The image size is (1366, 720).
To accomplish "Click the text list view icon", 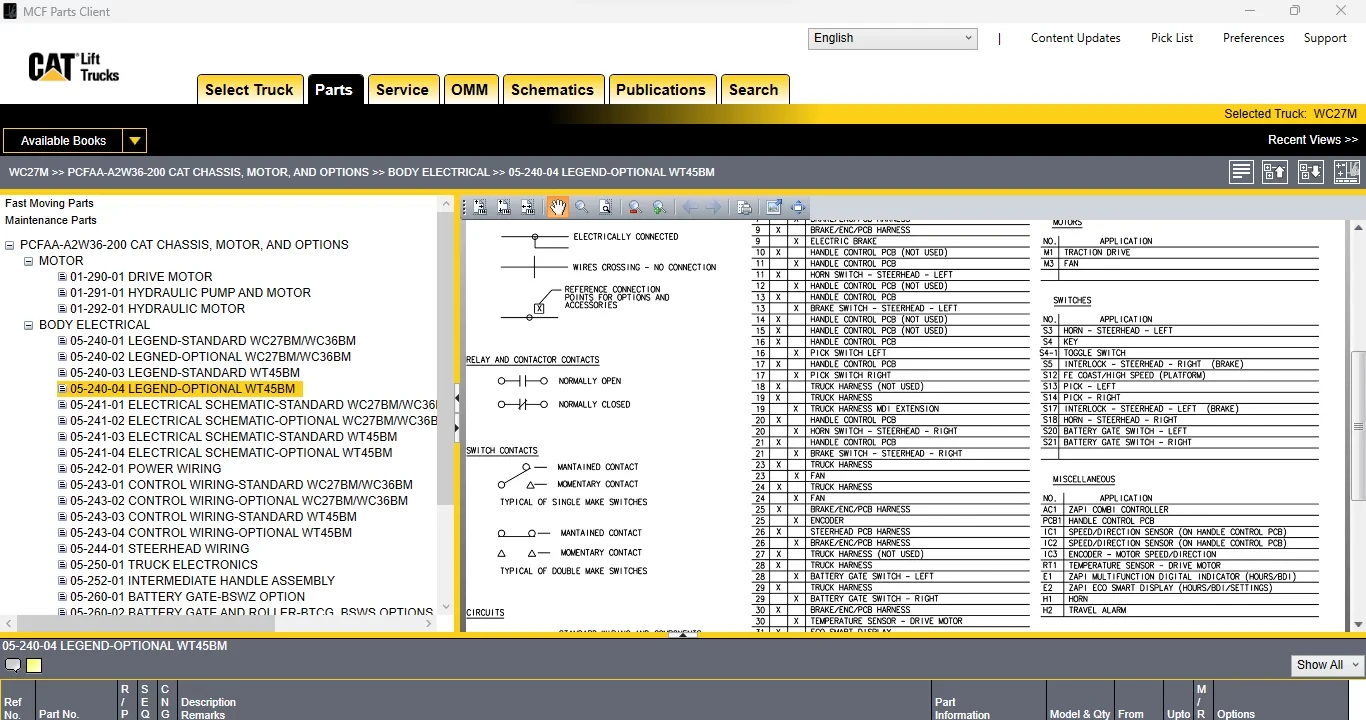I will point(1241,172).
